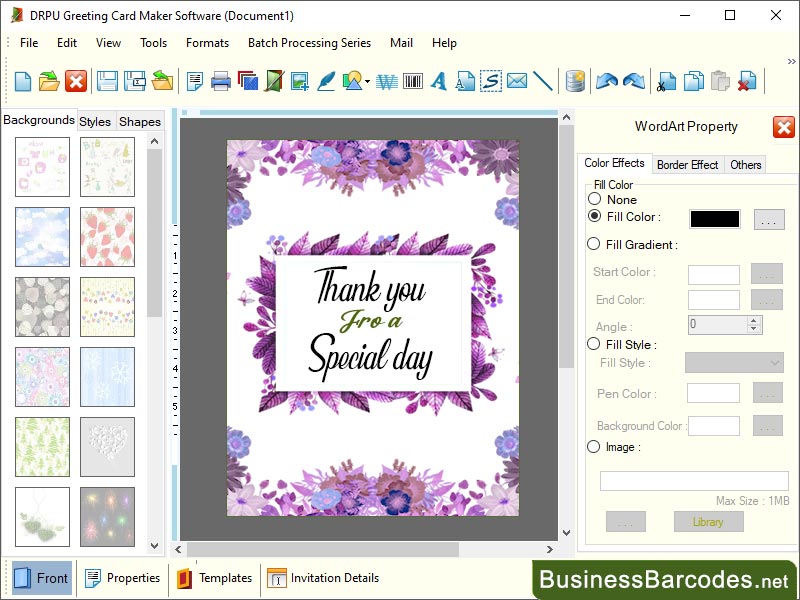Open the Batch Processing Series menu
Image resolution: width=800 pixels, height=600 pixels.
pyautogui.click(x=309, y=43)
